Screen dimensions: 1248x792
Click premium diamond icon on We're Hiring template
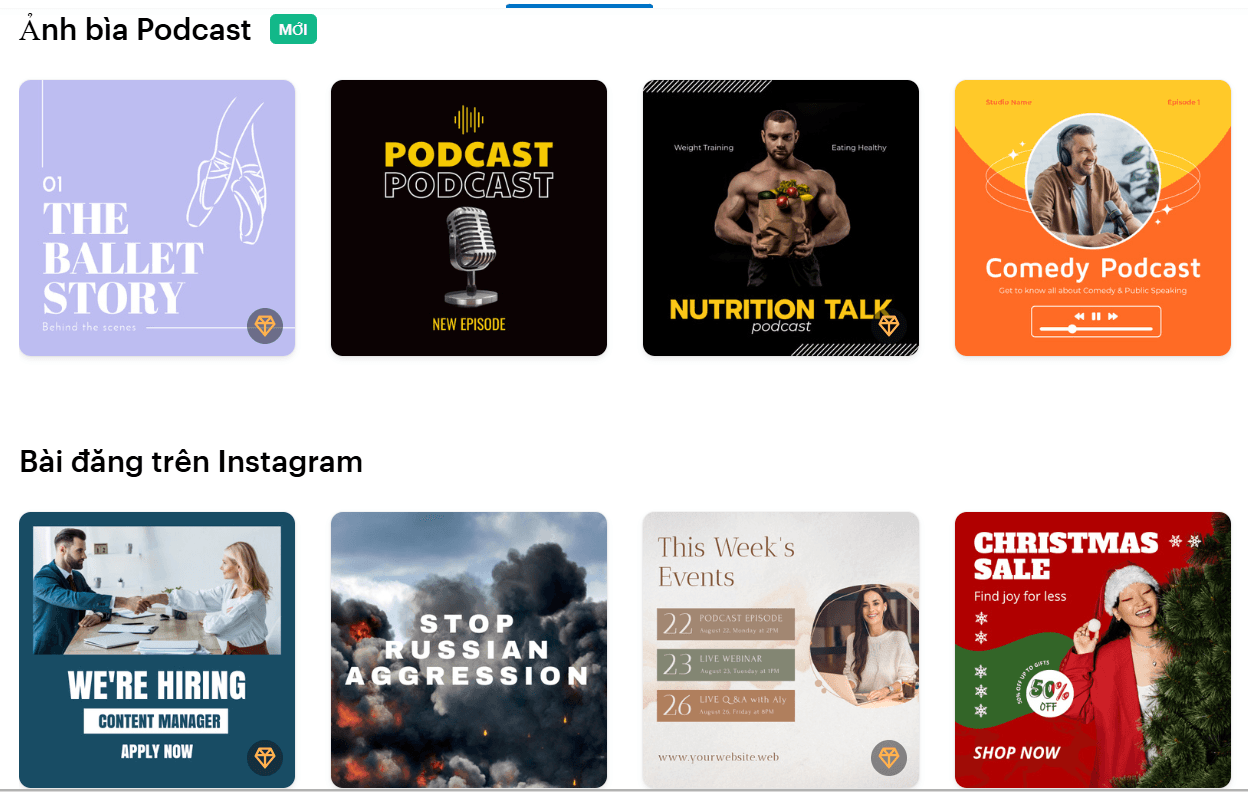[265, 758]
